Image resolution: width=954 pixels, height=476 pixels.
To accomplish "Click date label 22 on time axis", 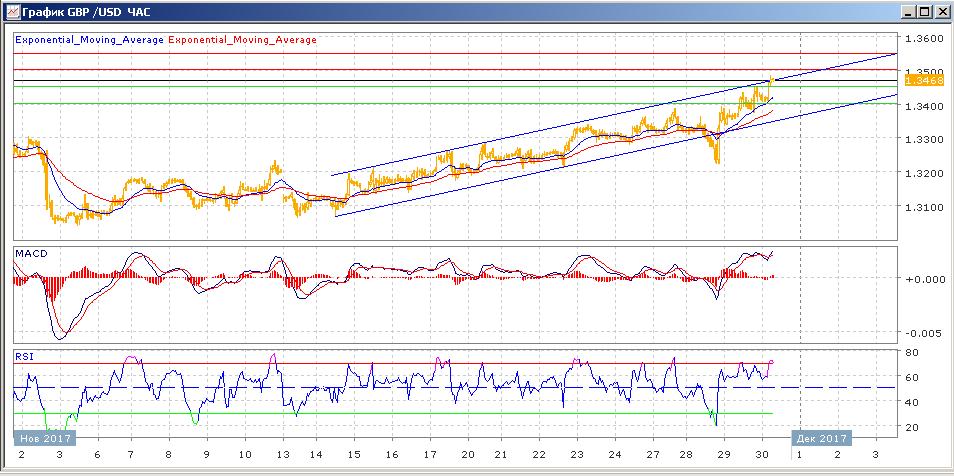I will (x=538, y=455).
